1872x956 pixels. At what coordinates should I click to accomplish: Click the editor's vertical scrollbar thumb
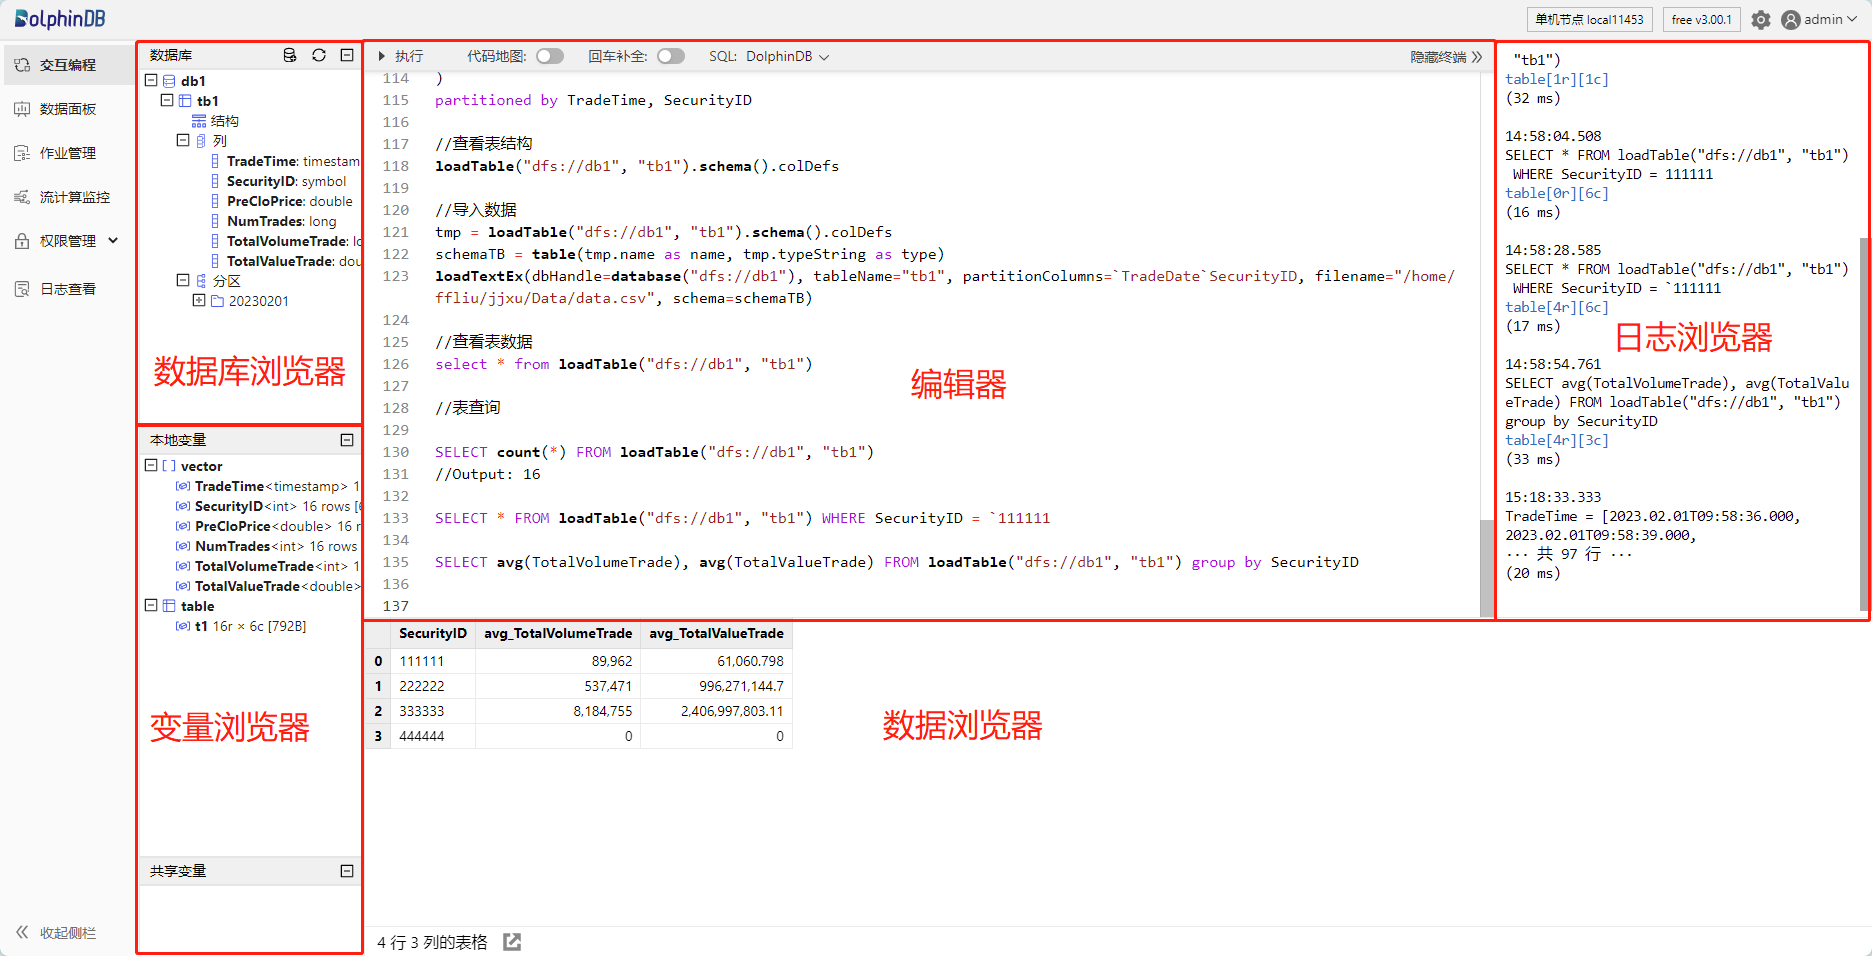tap(1487, 568)
